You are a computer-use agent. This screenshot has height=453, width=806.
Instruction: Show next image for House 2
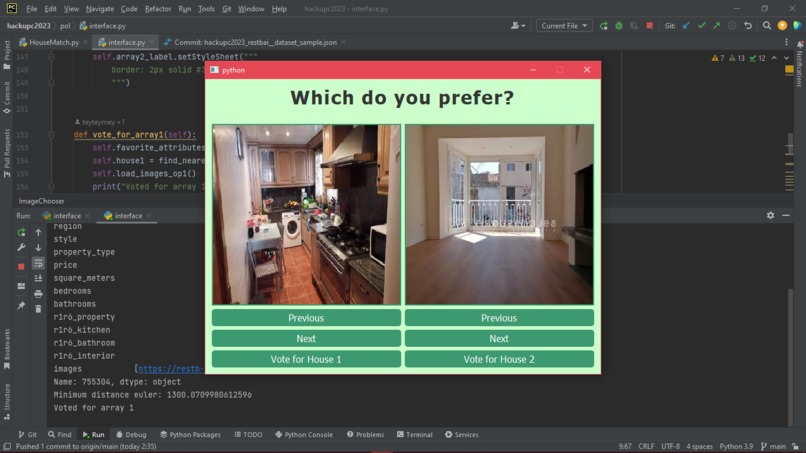tap(499, 338)
